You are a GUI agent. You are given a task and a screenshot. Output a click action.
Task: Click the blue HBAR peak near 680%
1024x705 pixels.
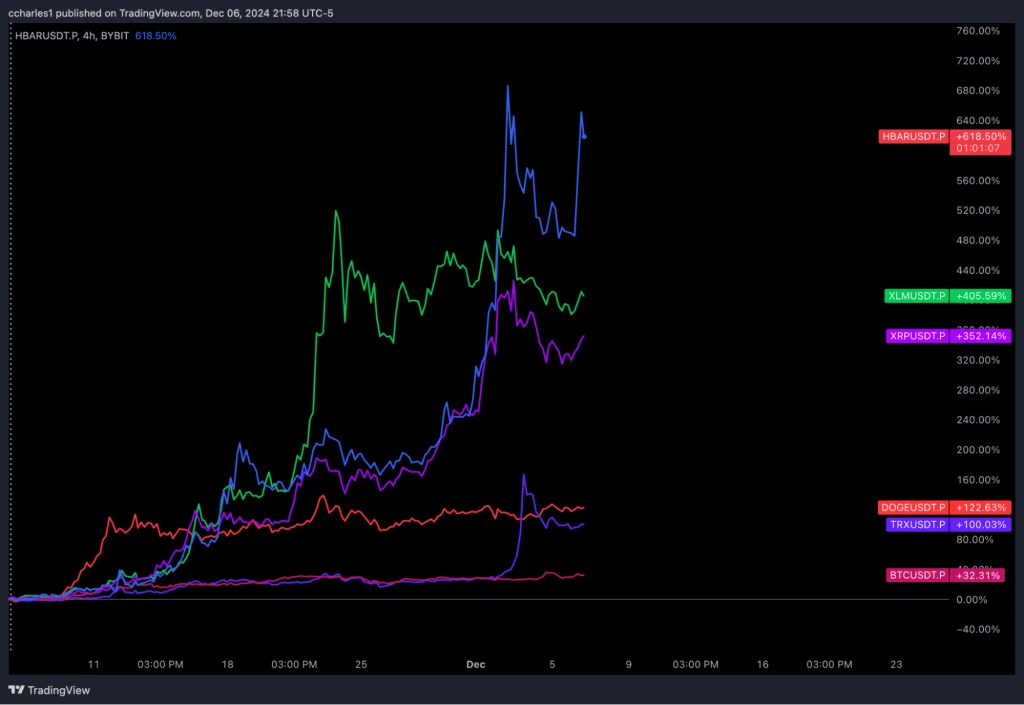click(x=508, y=87)
